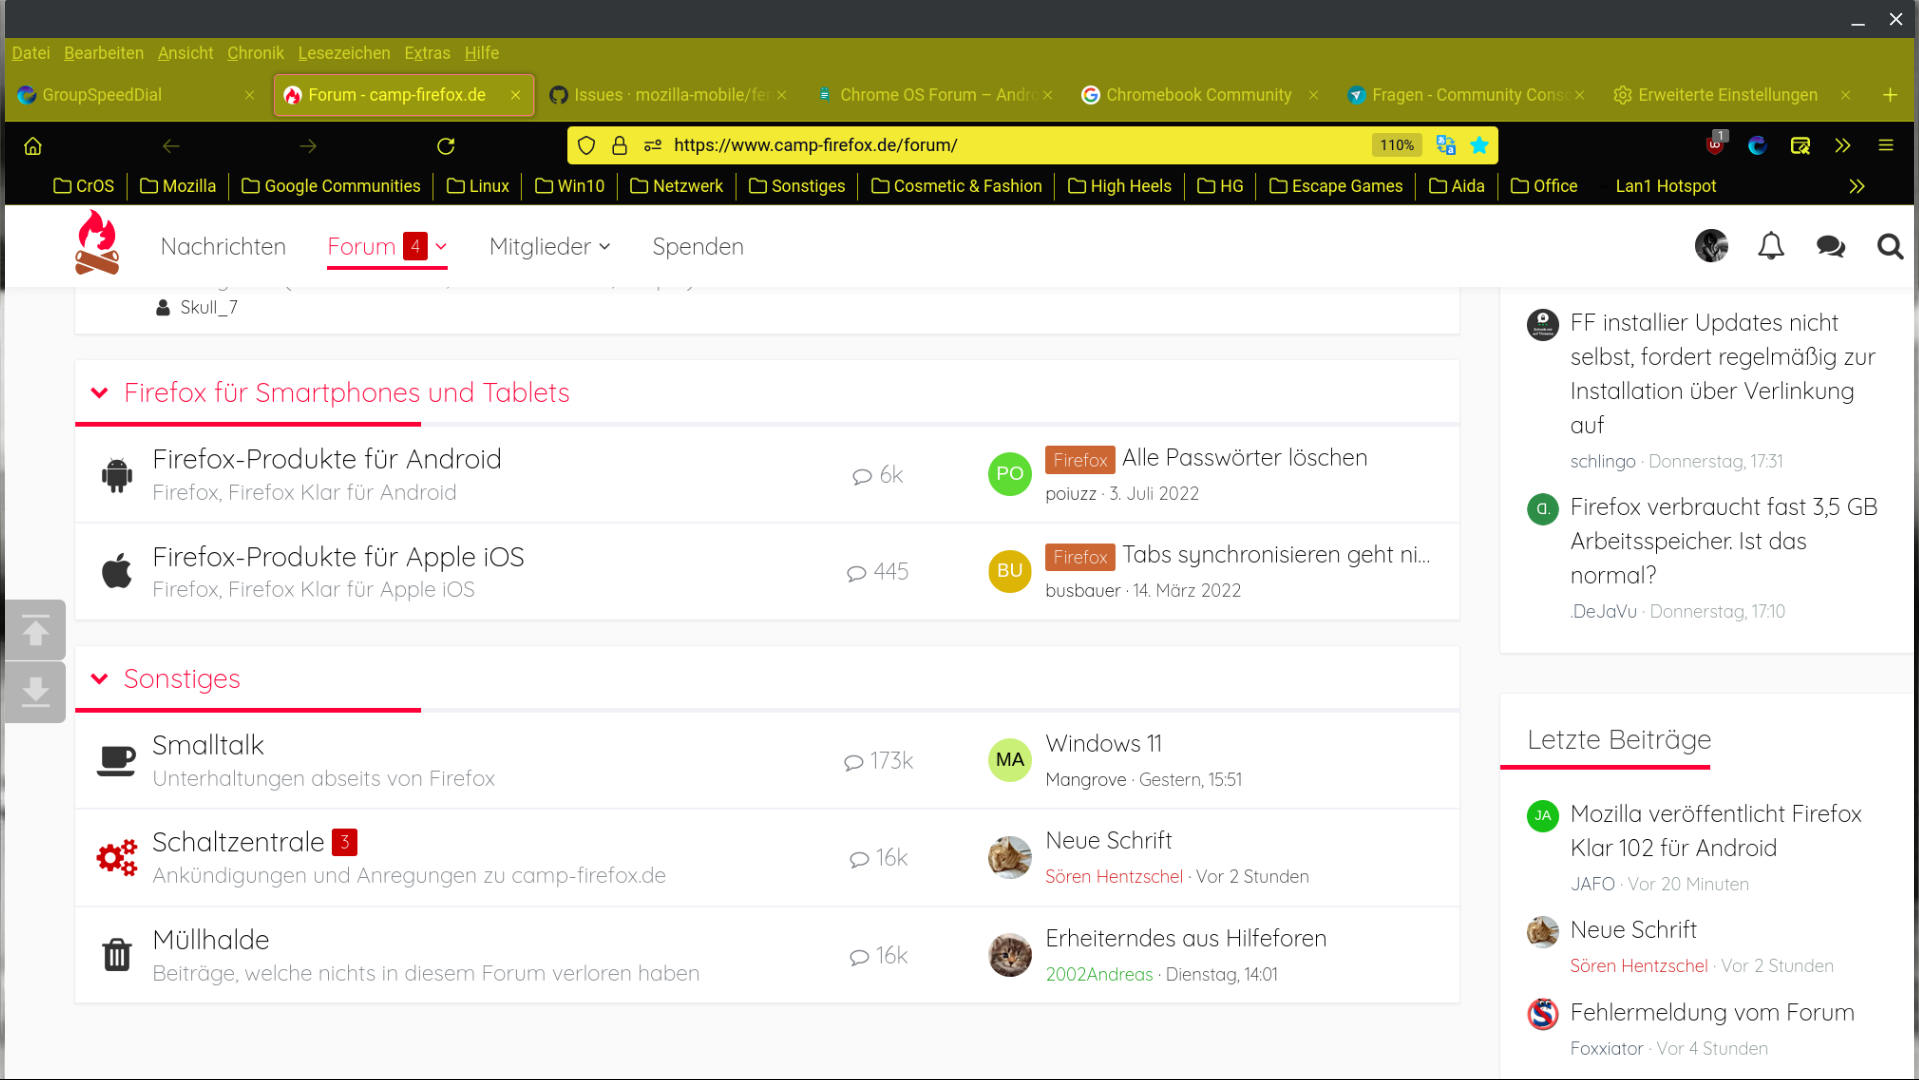The height and width of the screenshot is (1080, 1919).
Task: Open site permissions icon in address bar
Action: (653, 146)
